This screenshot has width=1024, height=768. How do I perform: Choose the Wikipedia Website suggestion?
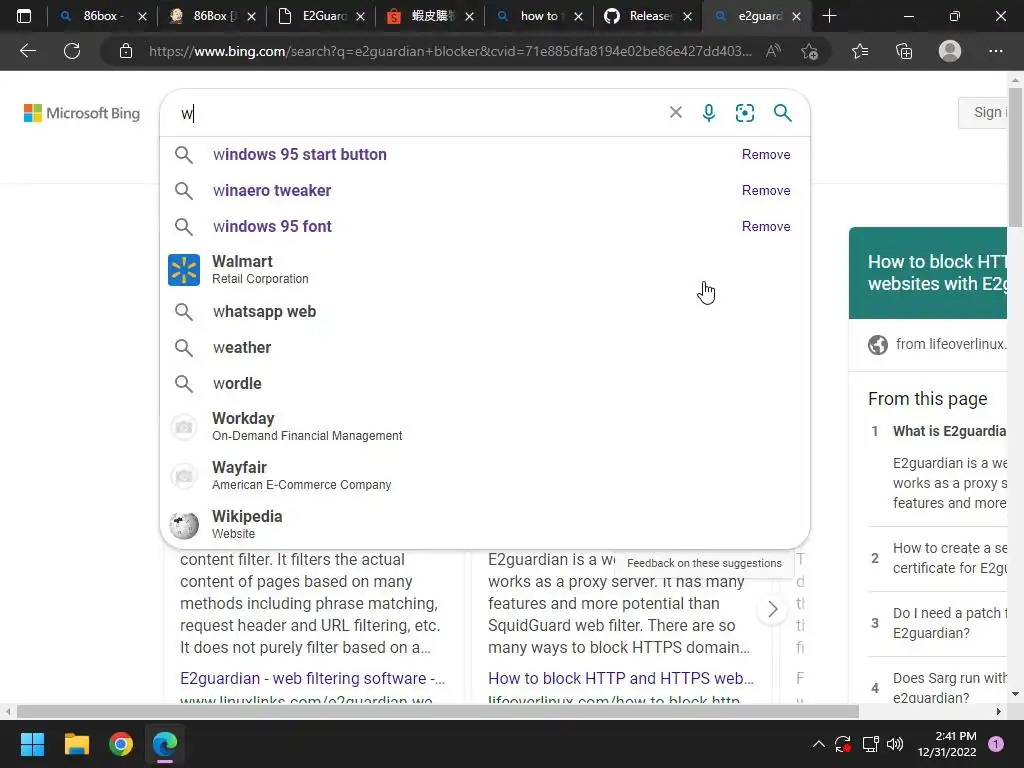485,524
